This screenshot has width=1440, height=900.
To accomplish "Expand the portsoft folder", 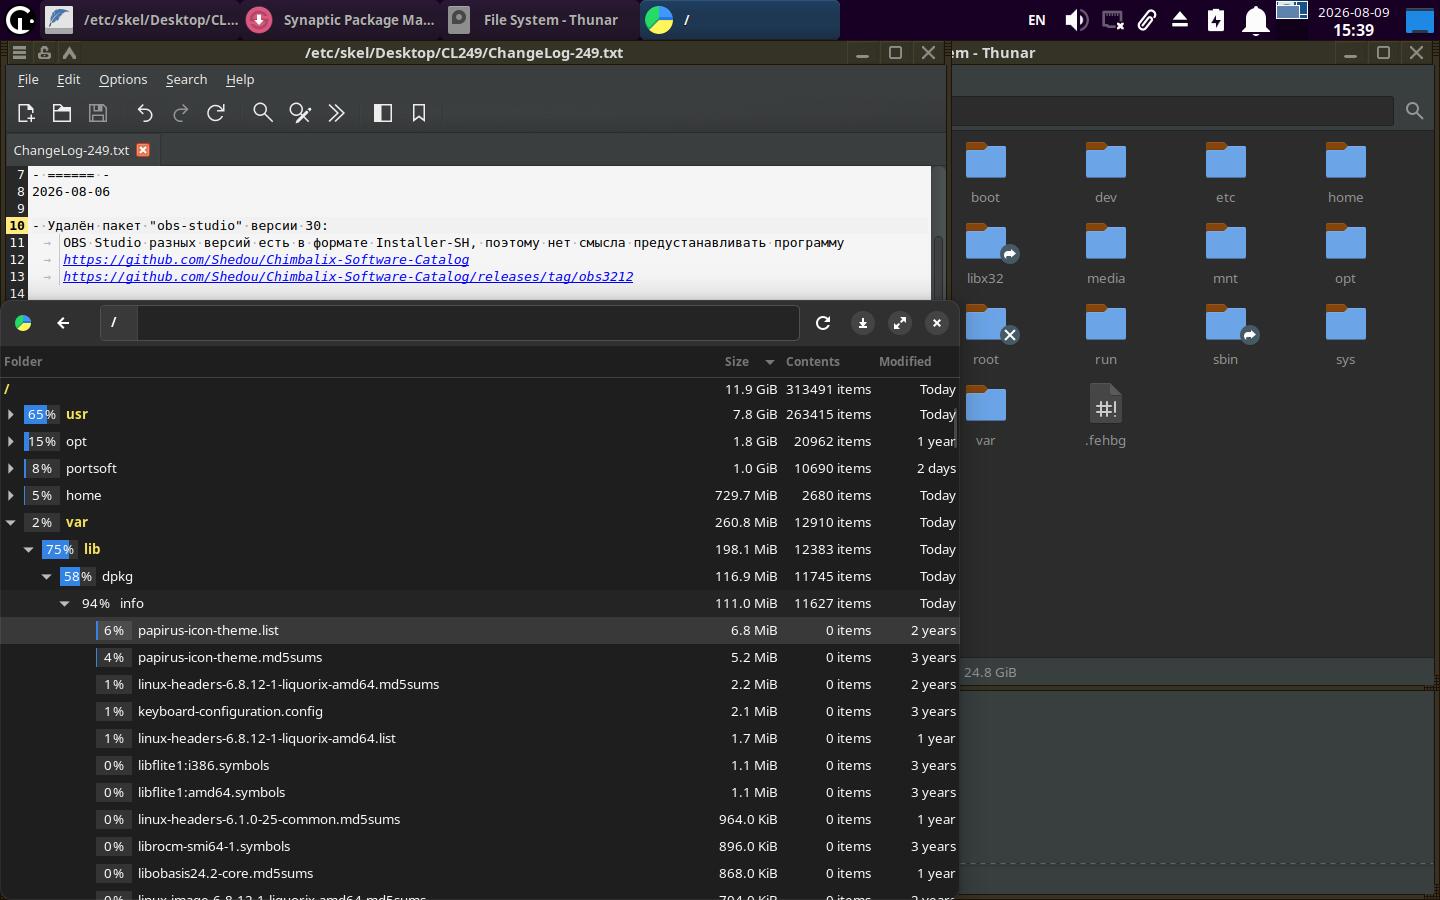I will (x=11, y=469).
